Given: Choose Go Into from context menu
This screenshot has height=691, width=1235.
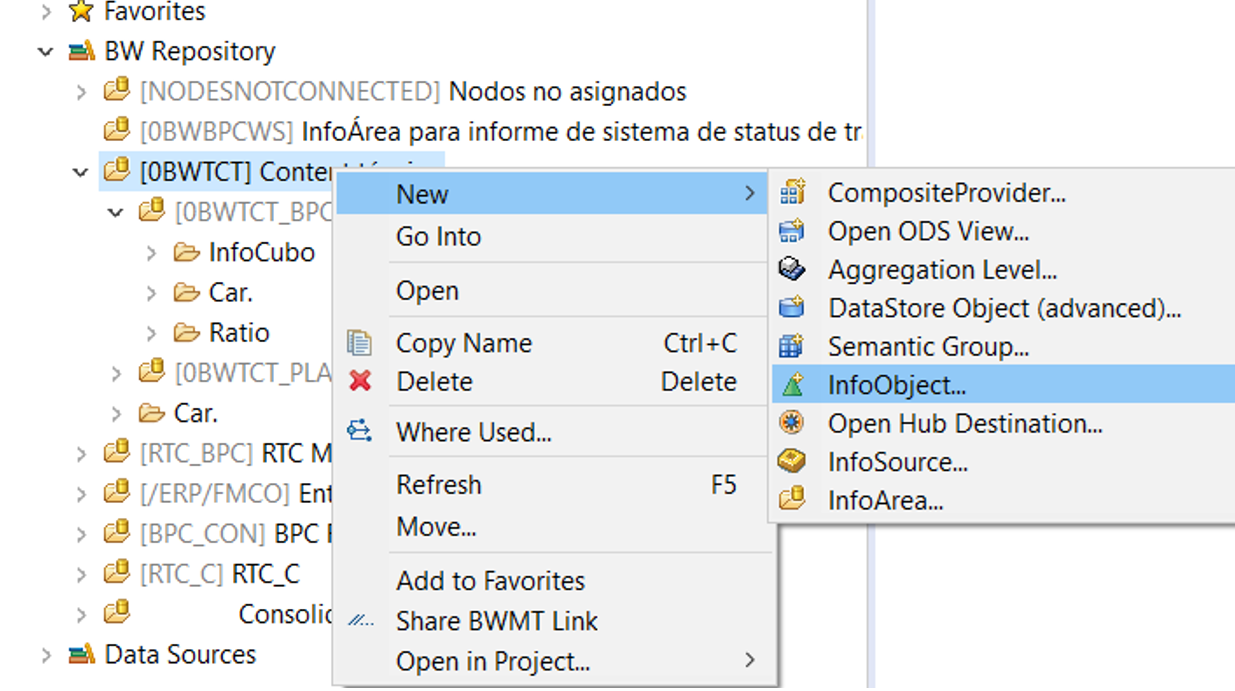Looking at the screenshot, I should pos(438,237).
